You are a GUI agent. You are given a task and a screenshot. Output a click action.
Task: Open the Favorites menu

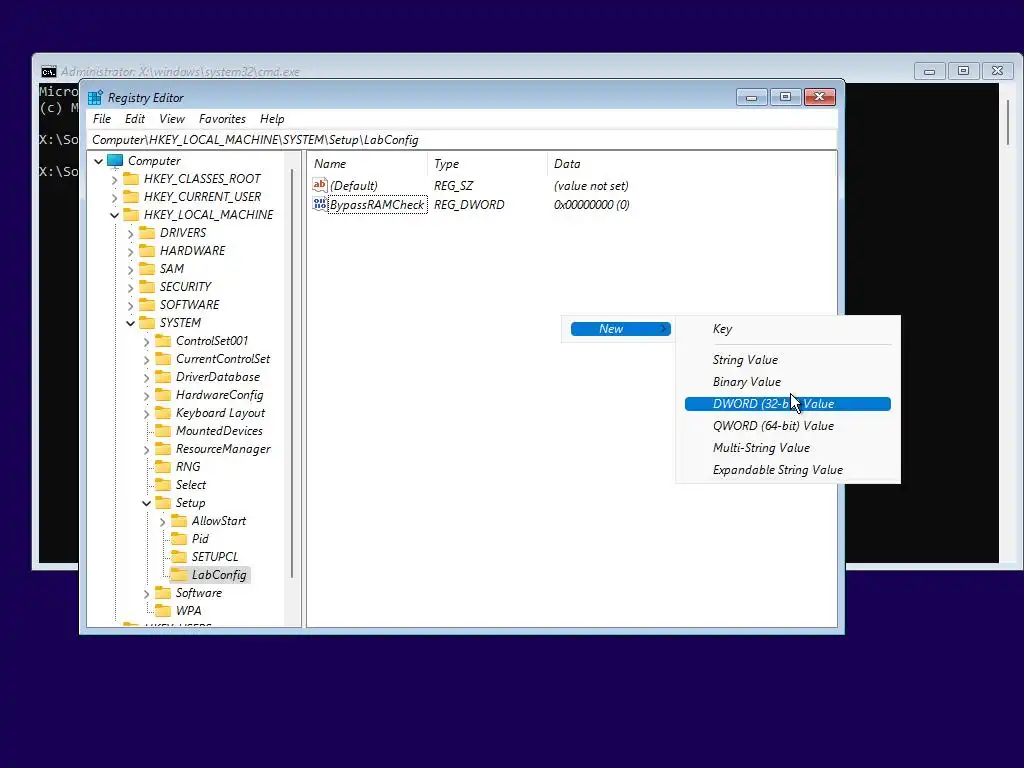[222, 119]
